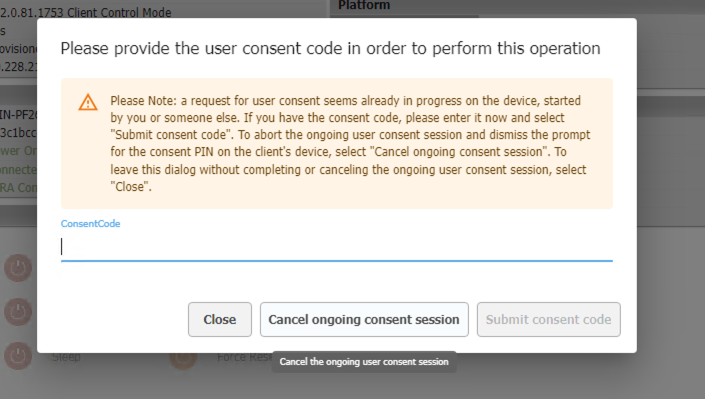Click the Client Control Mode text
This screenshot has width=705, height=399.
[x=119, y=13]
